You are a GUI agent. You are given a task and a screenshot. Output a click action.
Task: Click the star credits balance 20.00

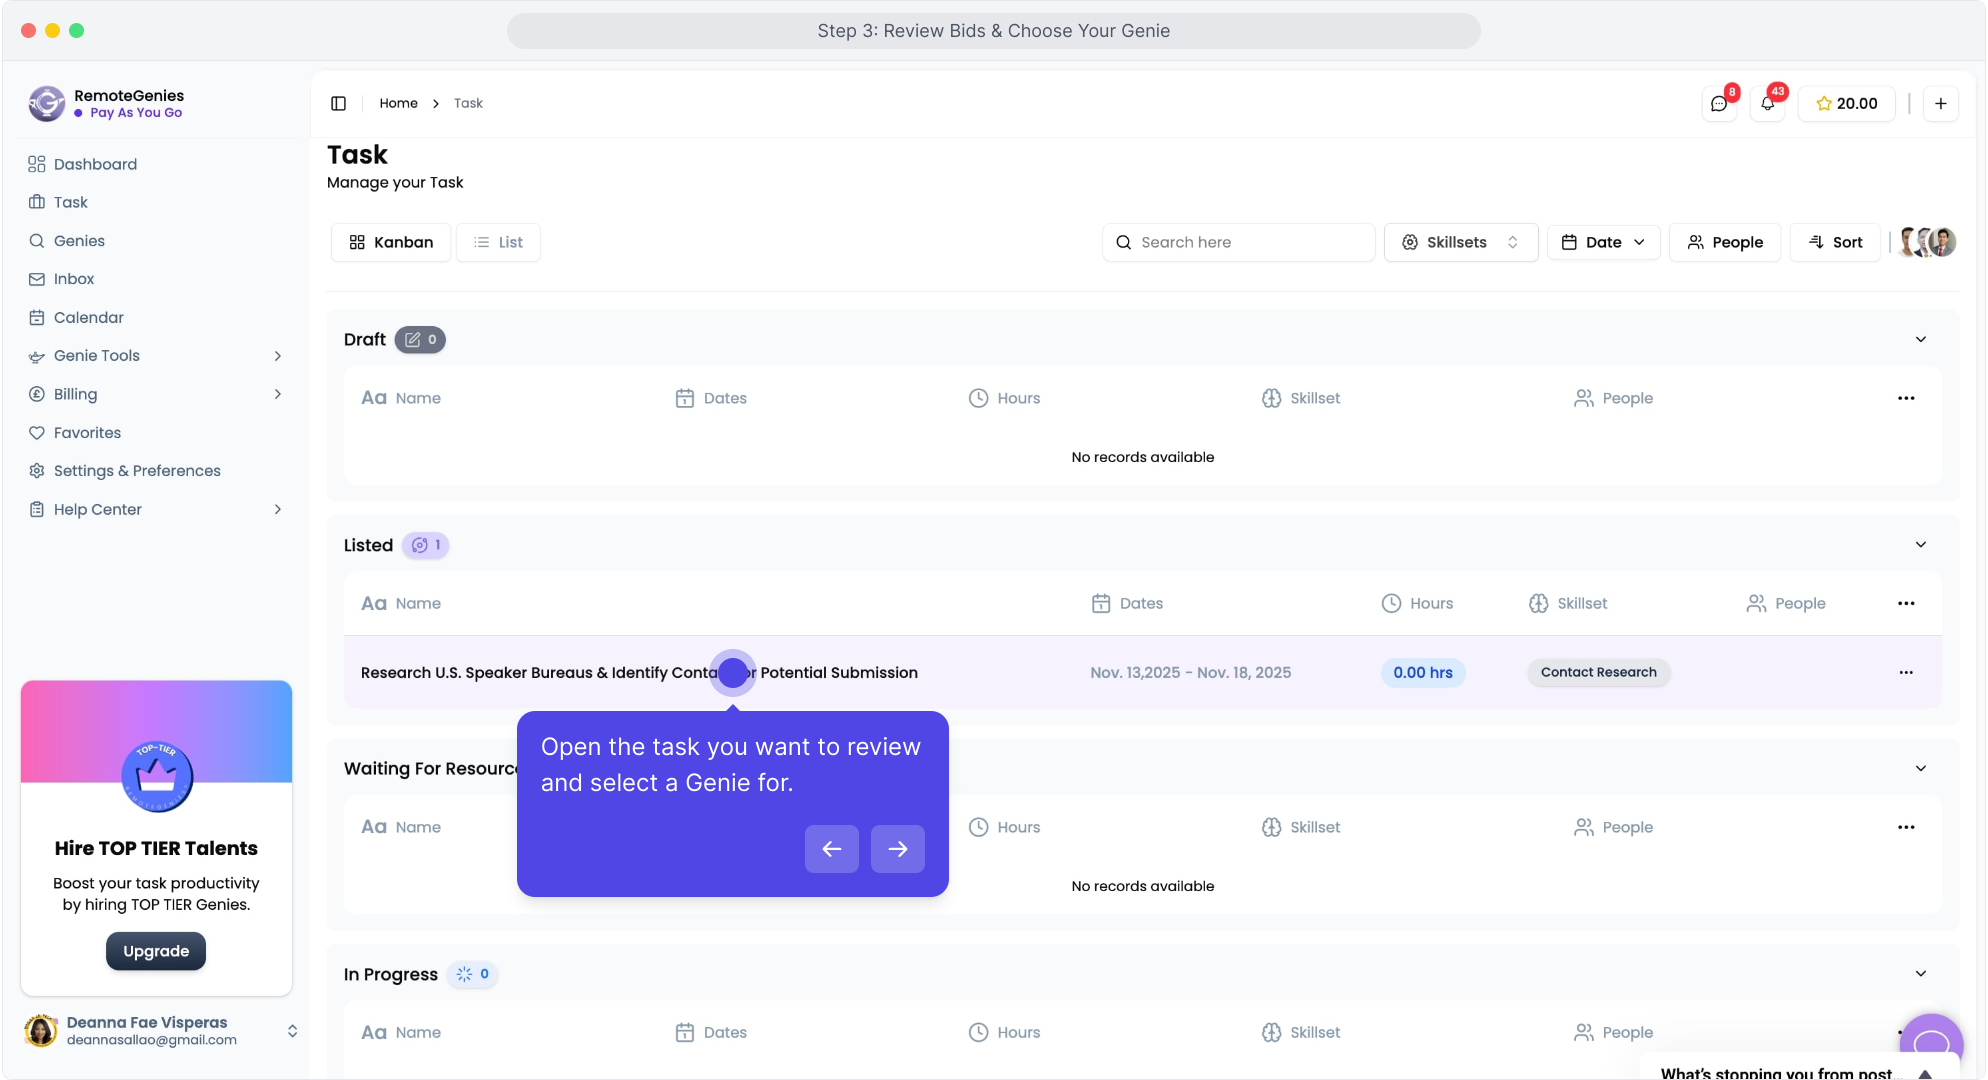click(1846, 104)
